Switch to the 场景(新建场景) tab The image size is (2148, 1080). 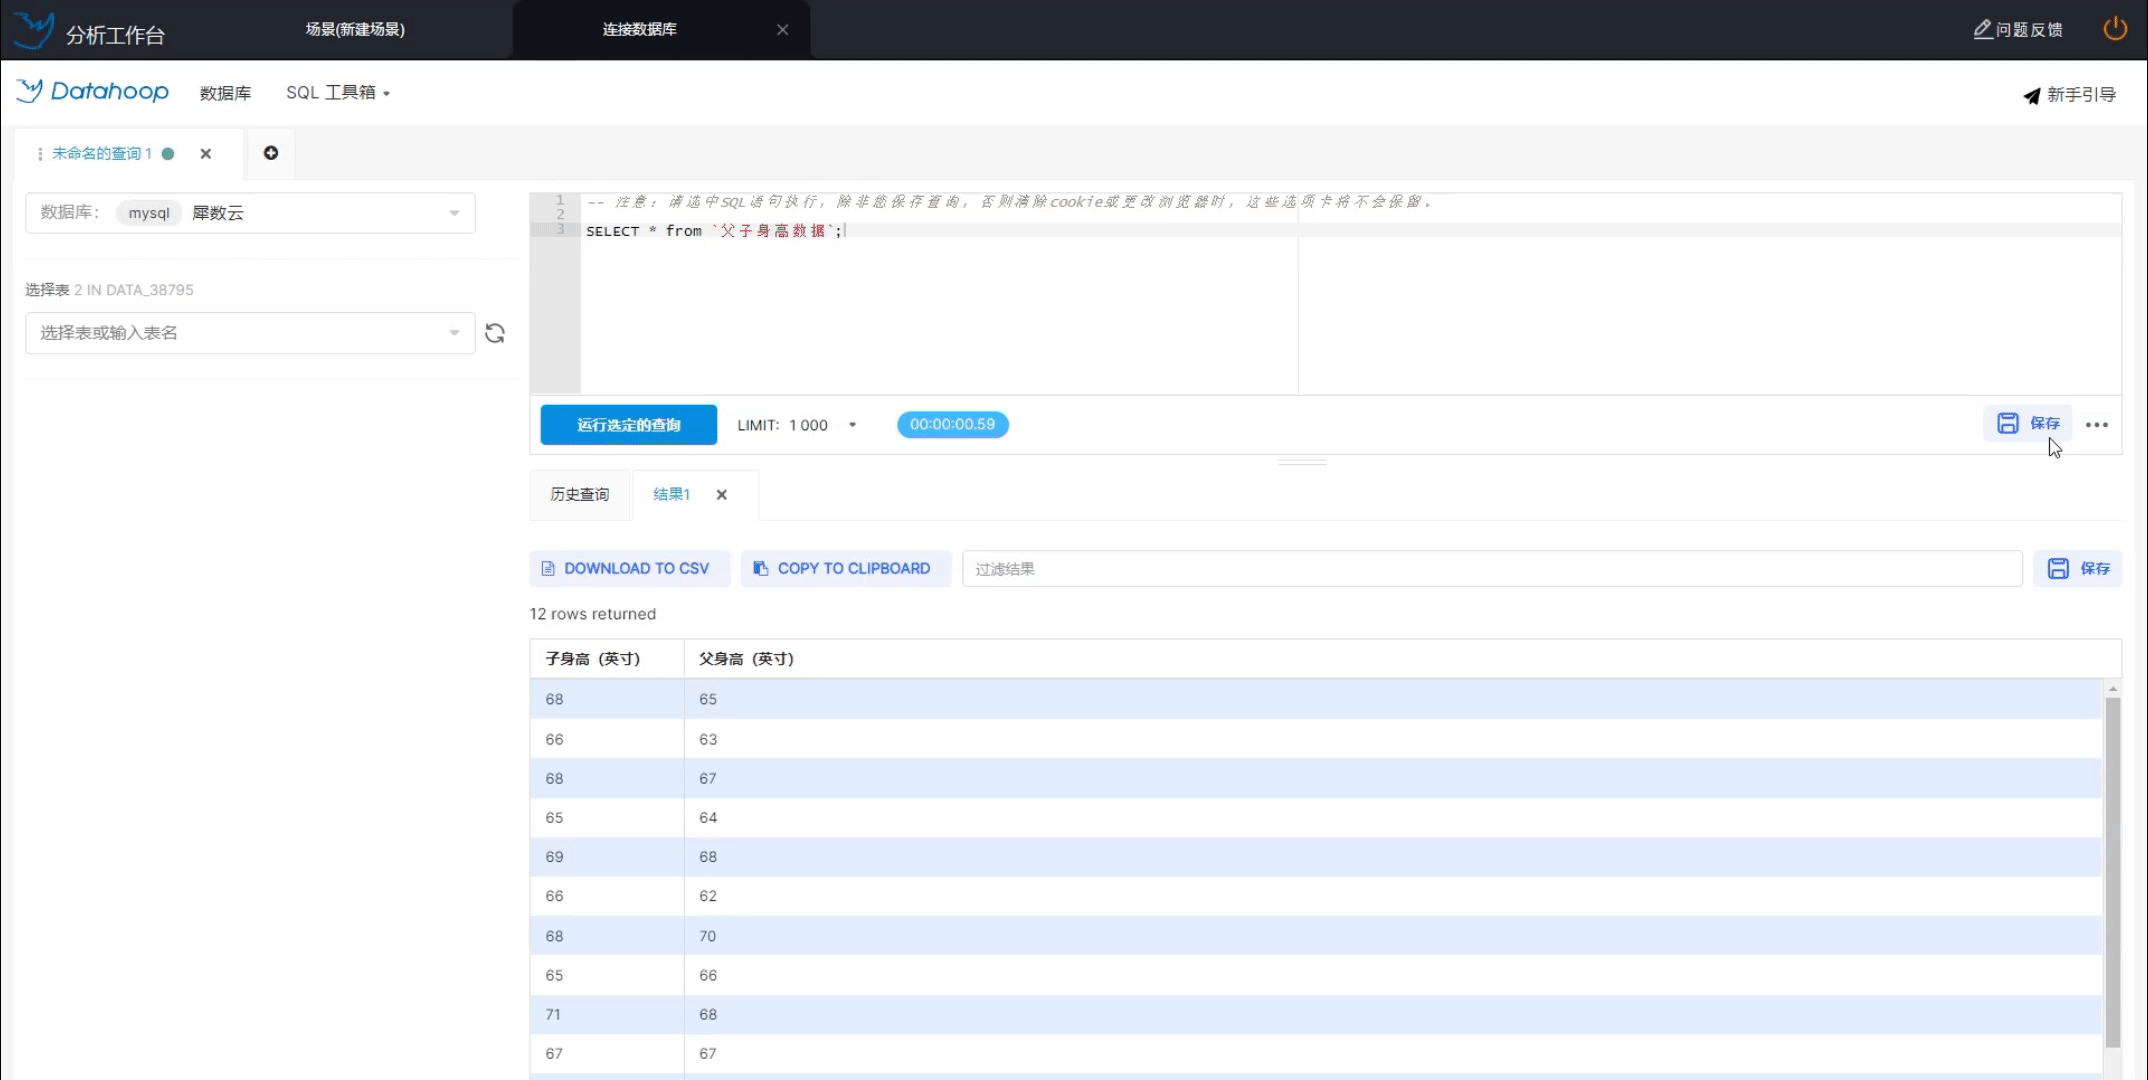point(355,30)
